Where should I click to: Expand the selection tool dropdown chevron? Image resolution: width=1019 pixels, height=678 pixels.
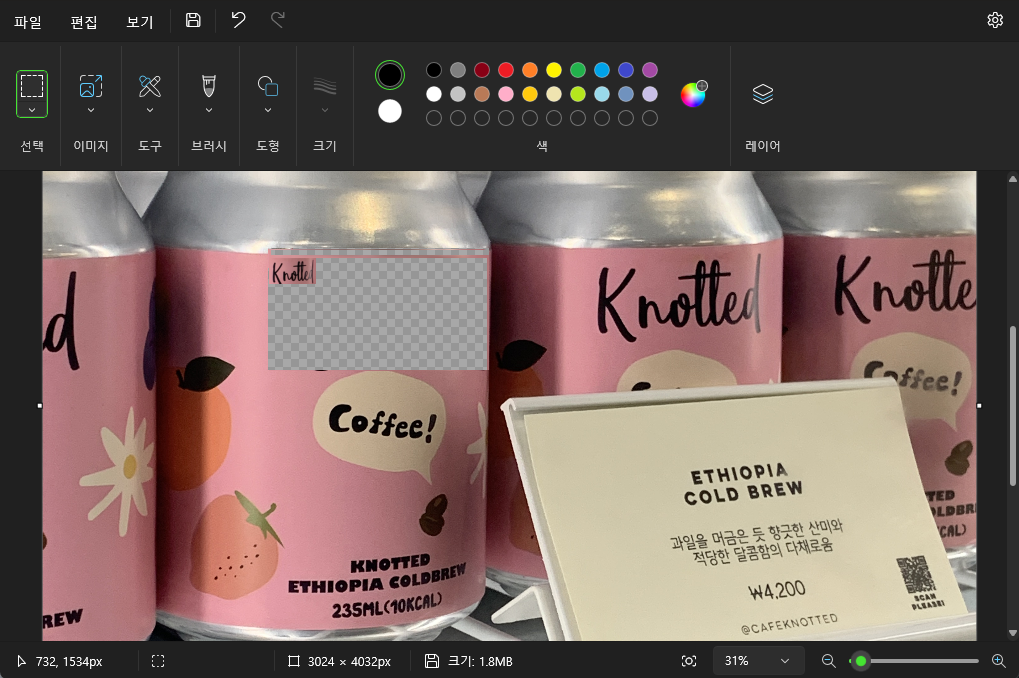tap(32, 110)
